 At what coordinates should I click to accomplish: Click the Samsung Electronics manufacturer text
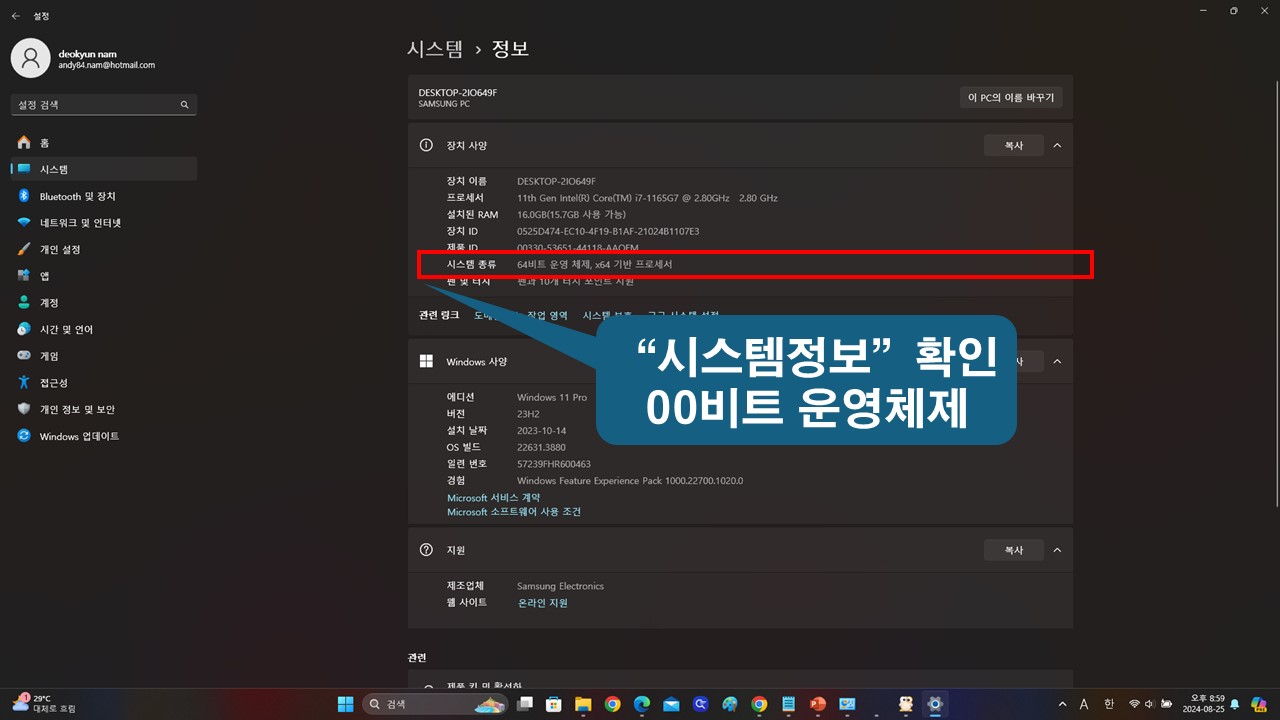560,586
